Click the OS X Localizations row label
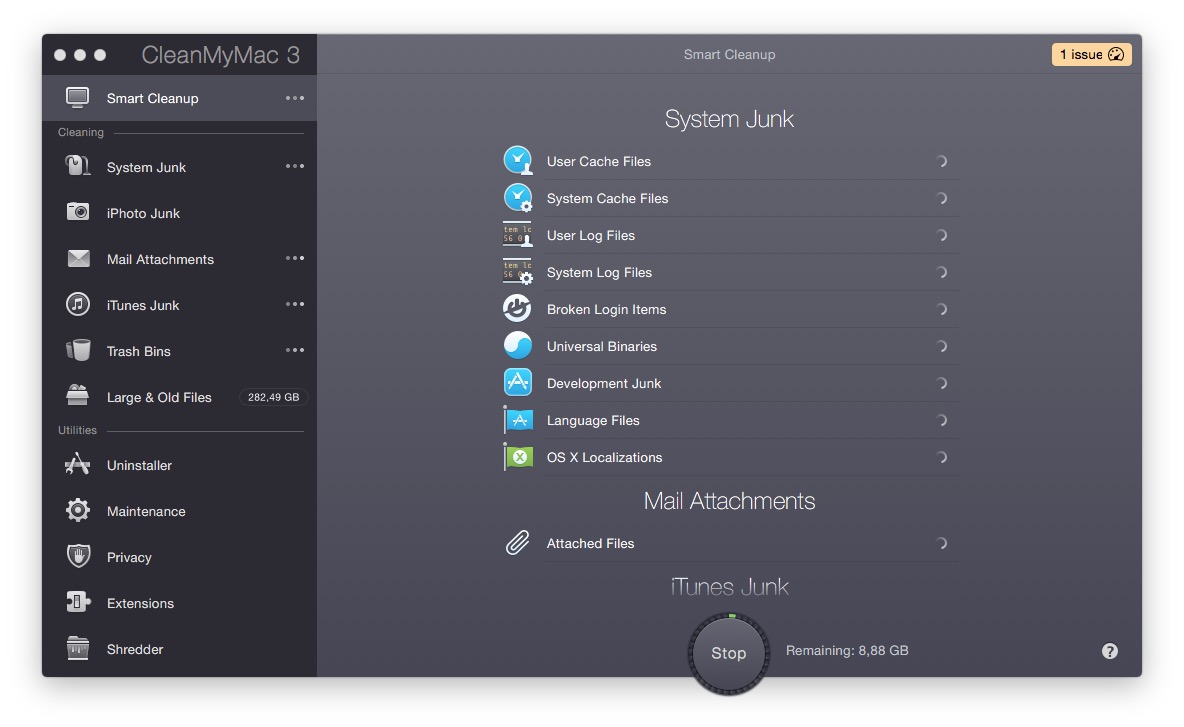 (x=604, y=457)
